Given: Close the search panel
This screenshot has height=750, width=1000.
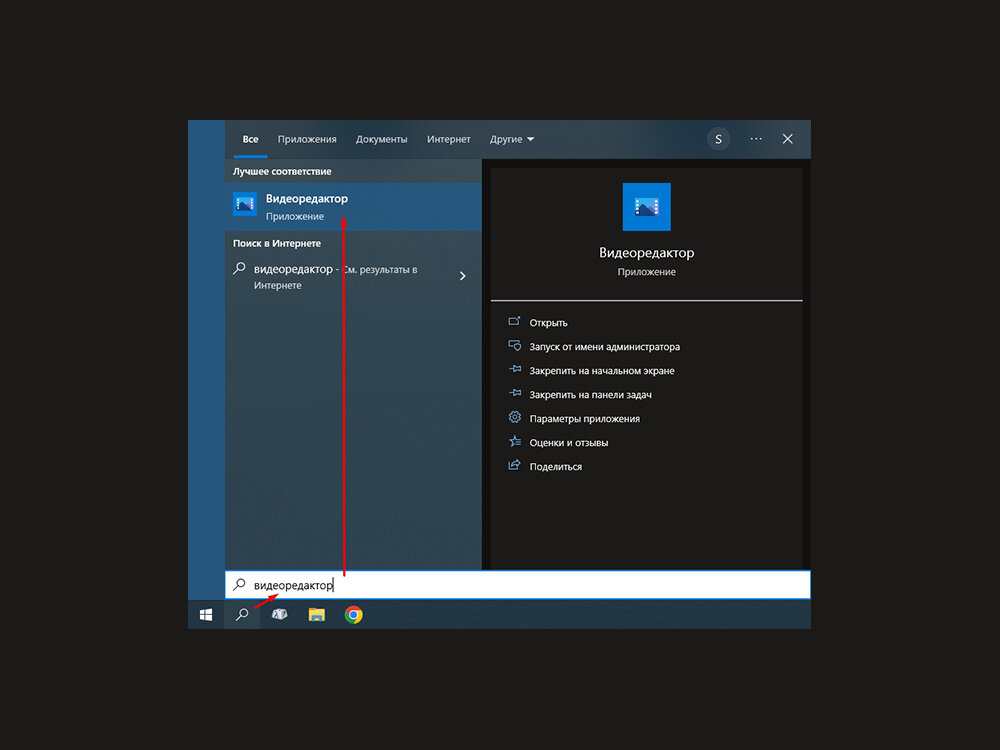Looking at the screenshot, I should coord(788,139).
